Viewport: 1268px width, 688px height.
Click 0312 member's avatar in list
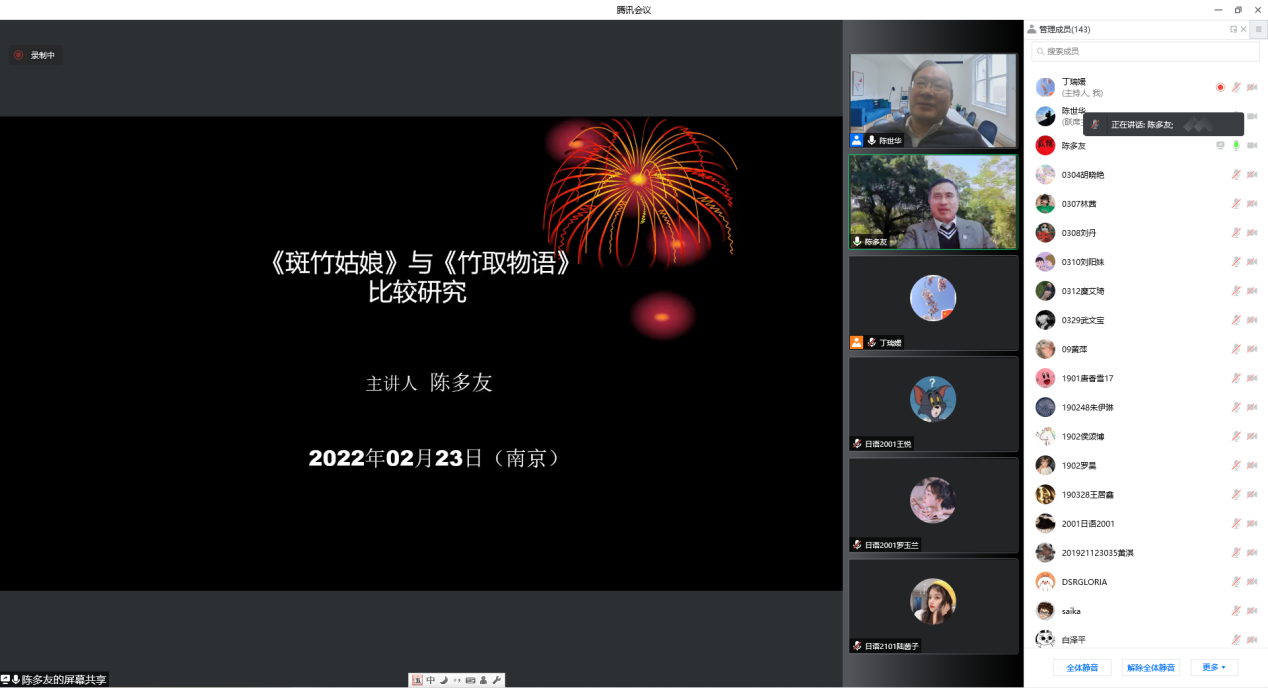point(1045,291)
